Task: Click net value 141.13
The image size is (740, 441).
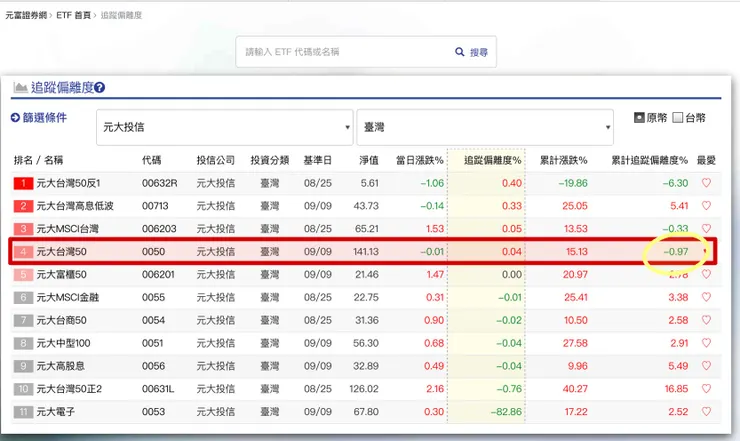Action: pos(366,252)
